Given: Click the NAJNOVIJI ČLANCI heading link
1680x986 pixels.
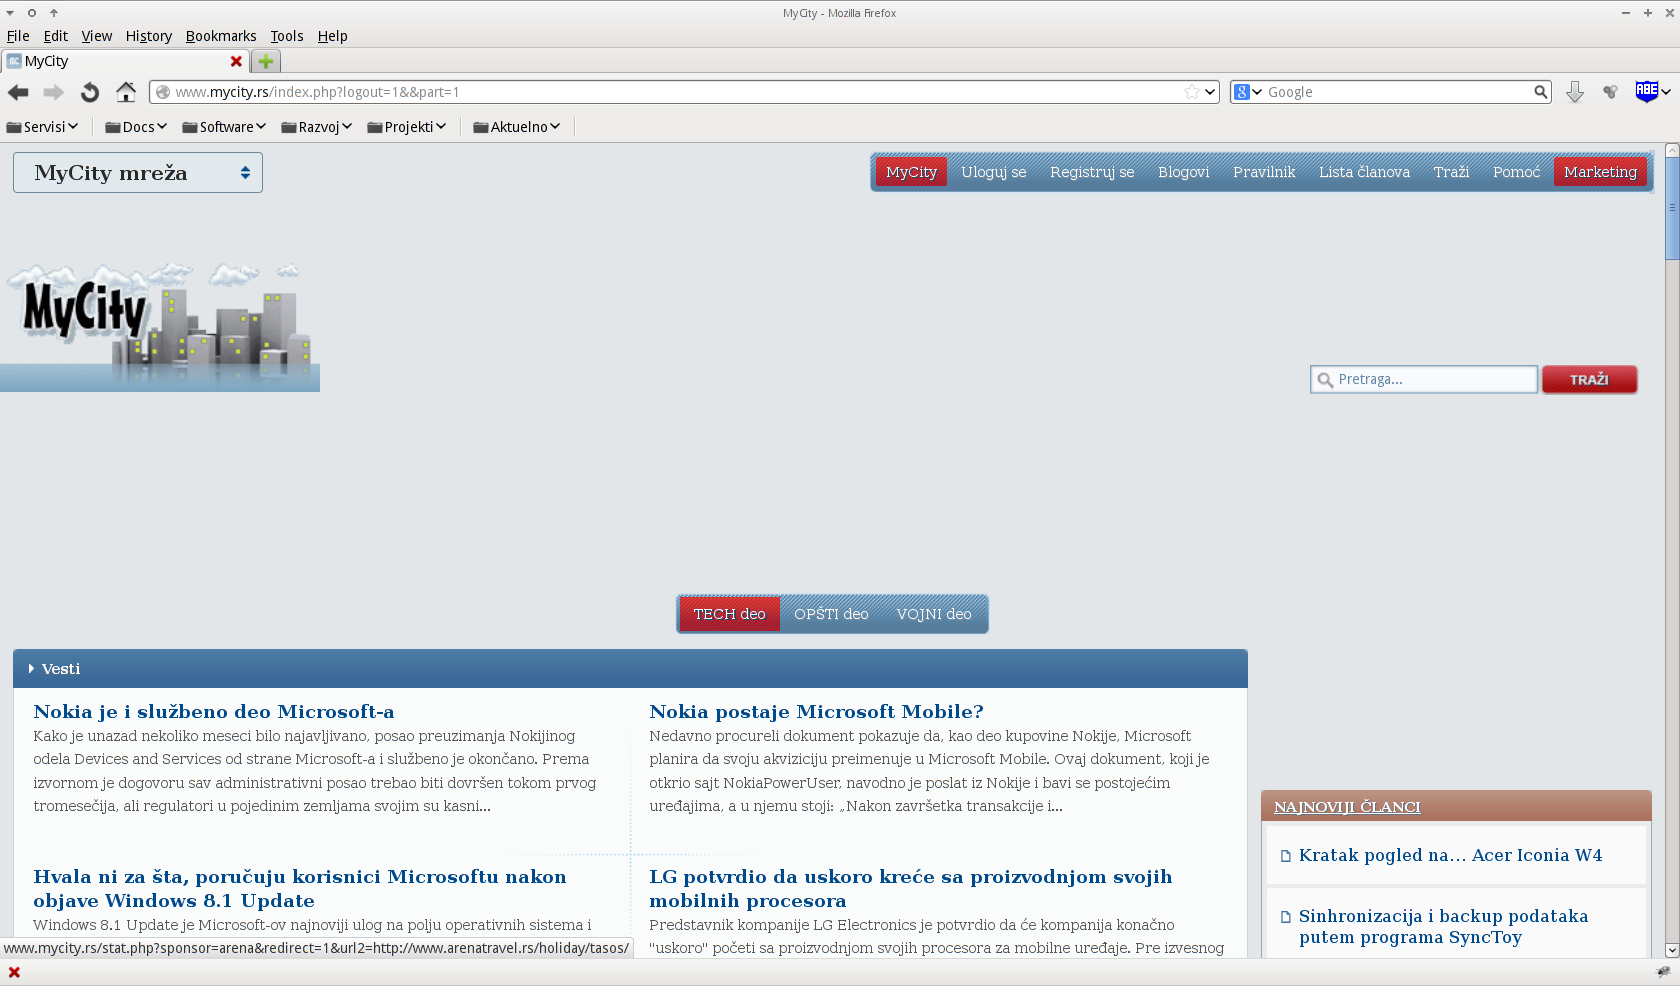Looking at the screenshot, I should [1347, 807].
